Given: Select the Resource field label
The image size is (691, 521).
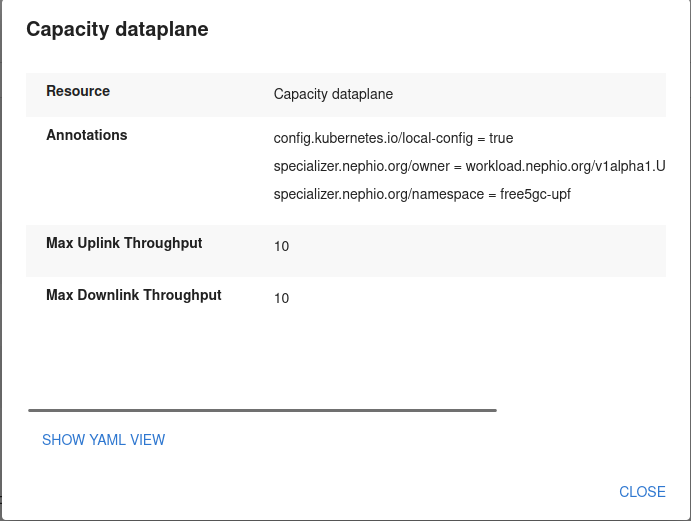Looking at the screenshot, I should tap(78, 91).
